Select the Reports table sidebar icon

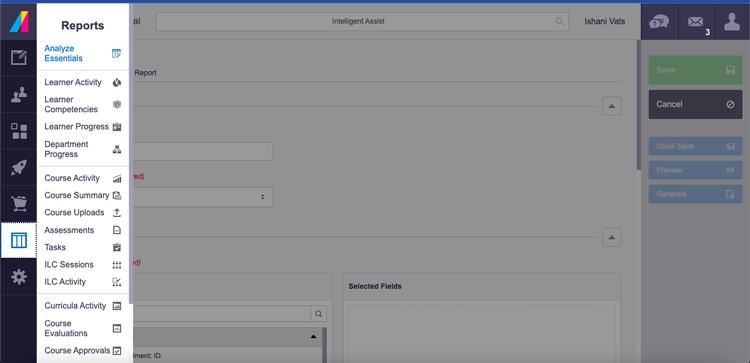(19, 240)
